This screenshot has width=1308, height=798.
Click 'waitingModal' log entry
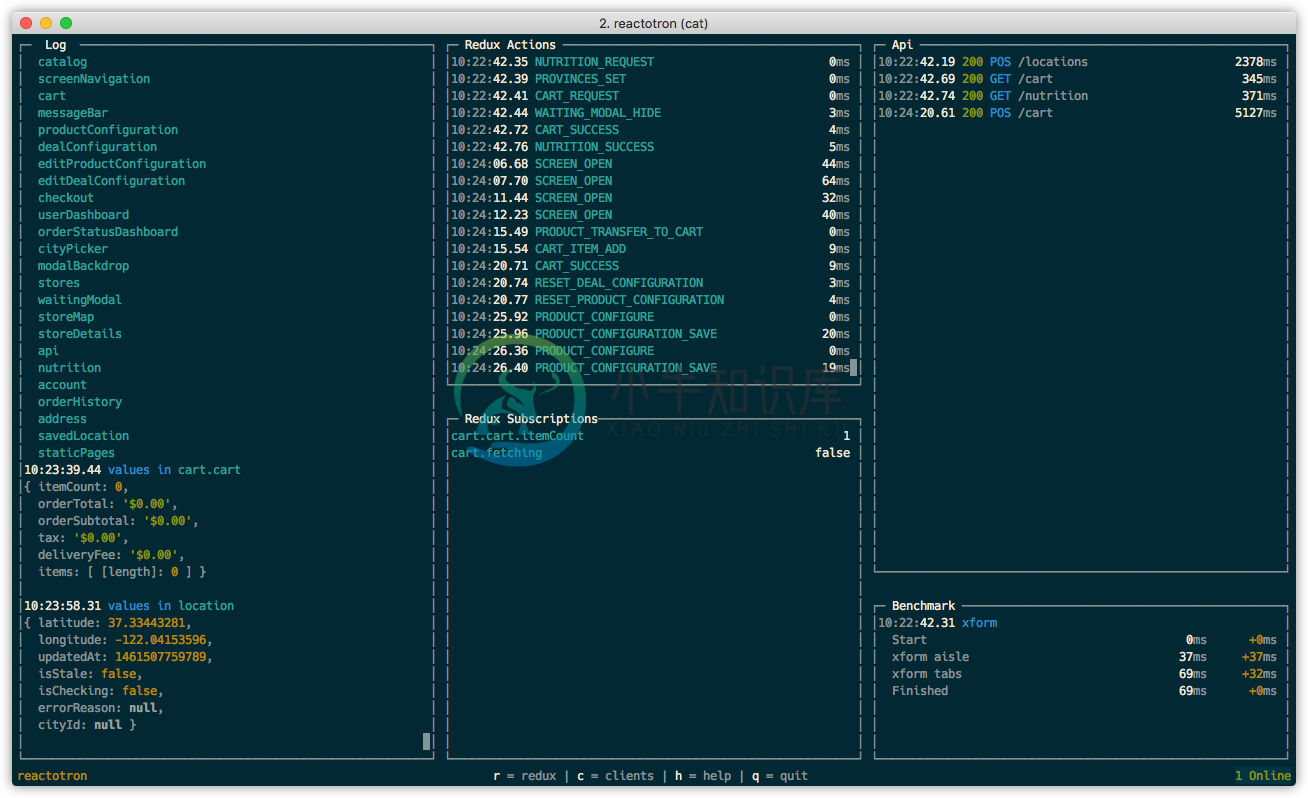pos(80,300)
